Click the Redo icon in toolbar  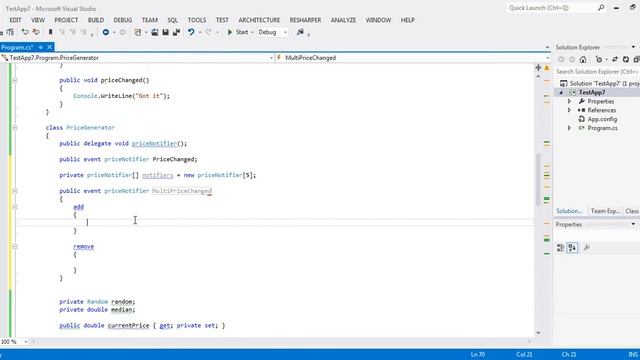(209, 32)
